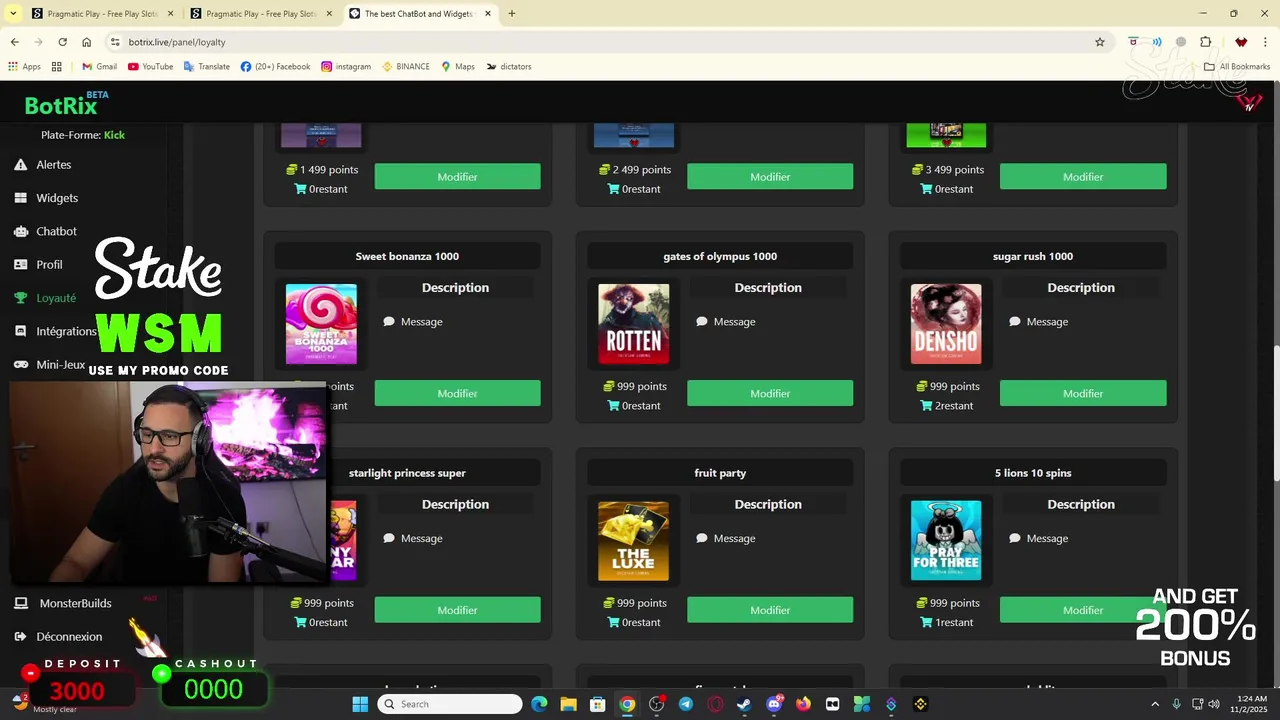Image resolution: width=1280 pixels, height=720 pixels.
Task: Expand the tab search dropdown arrow
Action: coord(13,14)
